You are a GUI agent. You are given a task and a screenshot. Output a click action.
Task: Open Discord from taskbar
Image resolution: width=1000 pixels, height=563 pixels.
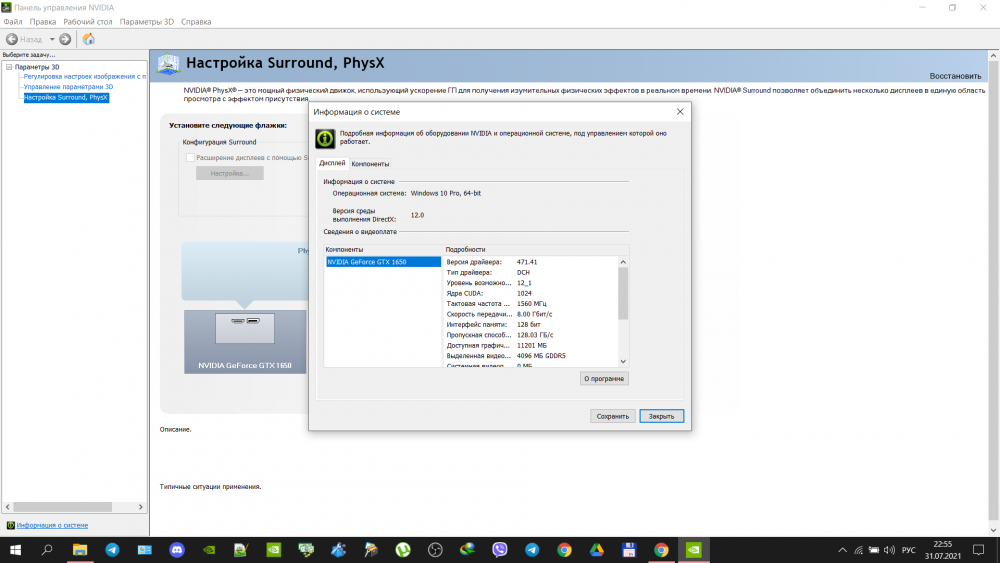177,550
